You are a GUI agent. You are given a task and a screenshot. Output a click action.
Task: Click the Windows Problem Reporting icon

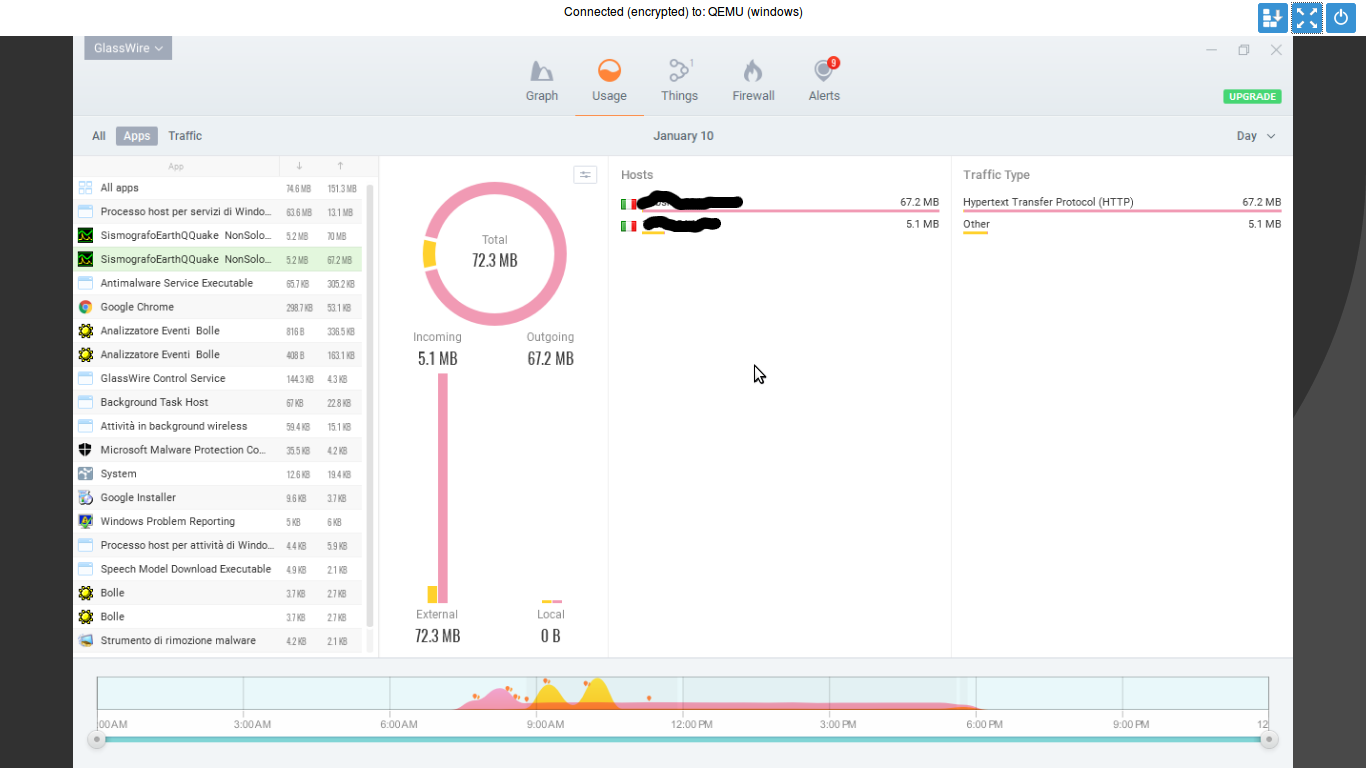pos(86,522)
